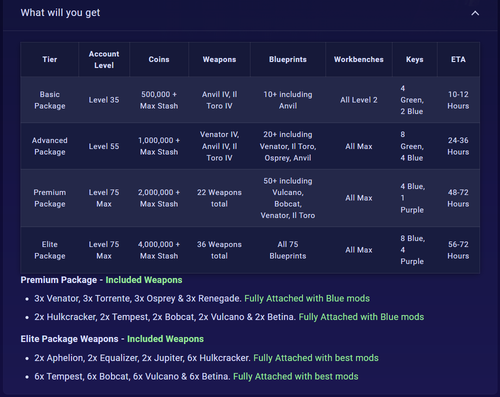Screen dimensions: 500x397
Task: Click the 'All Level 2' workbenches cell
Action: [x=359, y=100]
